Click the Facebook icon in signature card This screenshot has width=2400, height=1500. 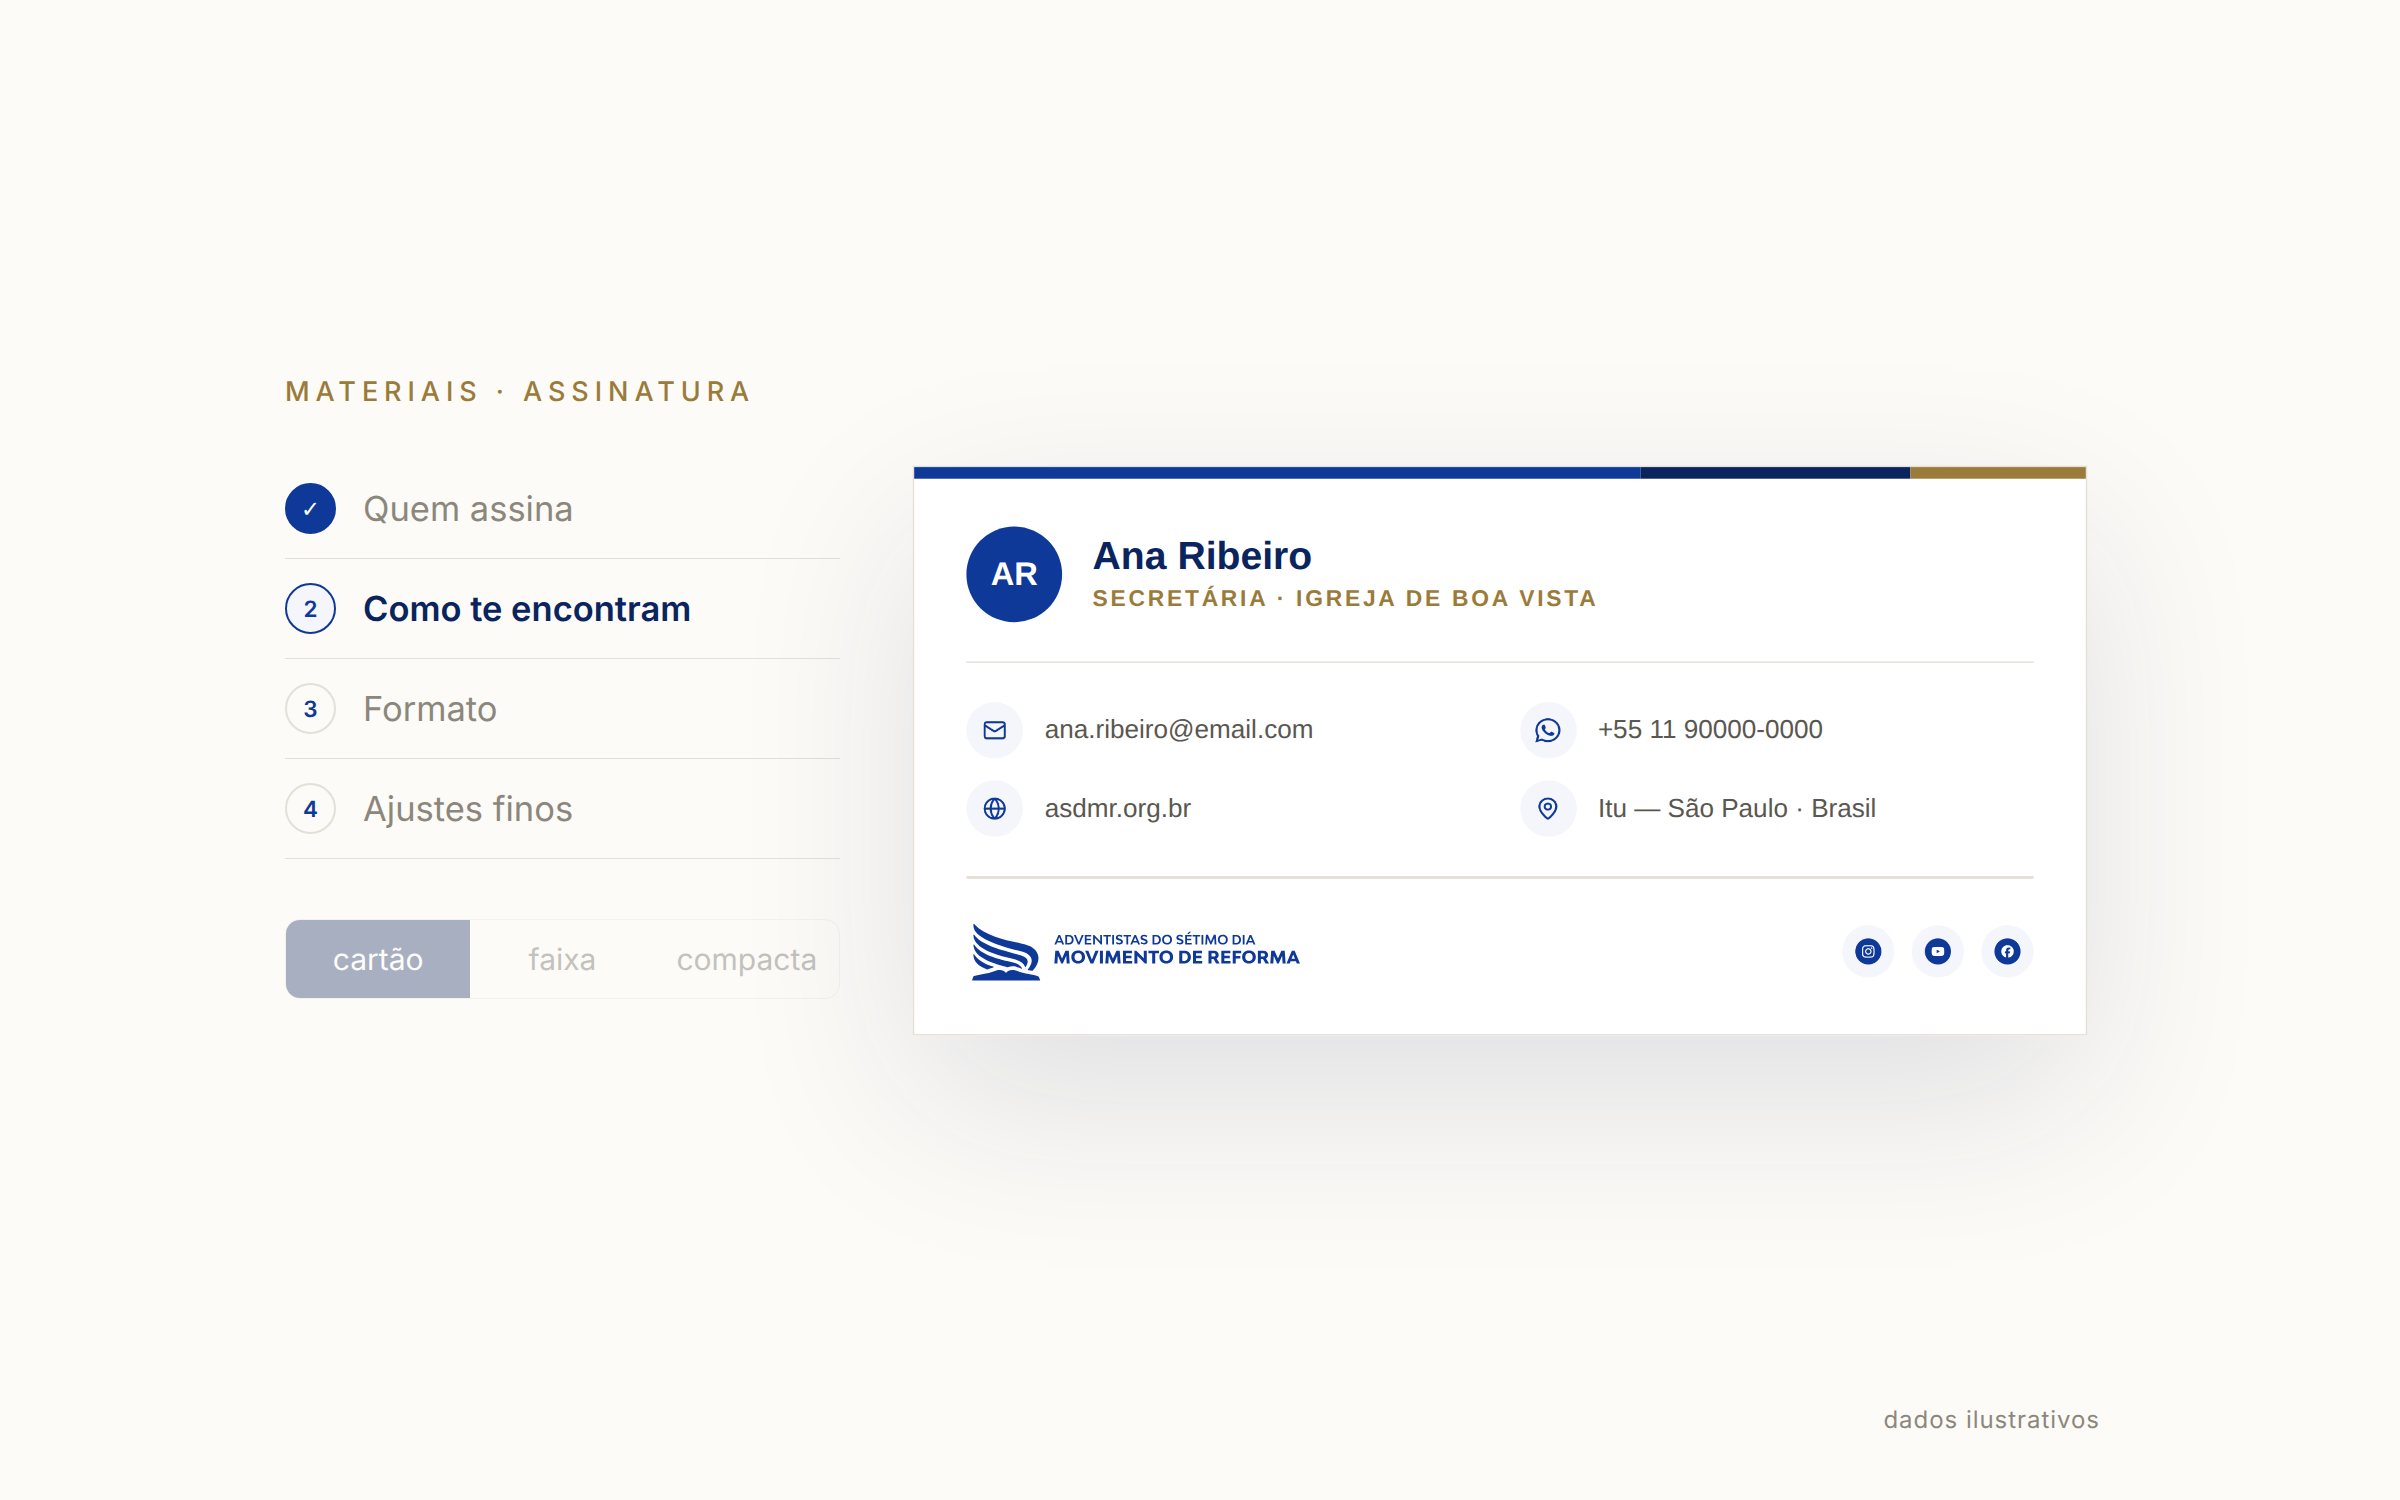pos(2007,951)
